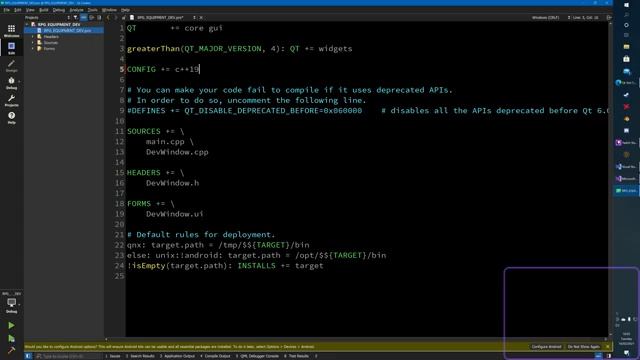Open the Edit menu
Image resolution: width=640 pixels, height=360 pixels.
[18, 10]
